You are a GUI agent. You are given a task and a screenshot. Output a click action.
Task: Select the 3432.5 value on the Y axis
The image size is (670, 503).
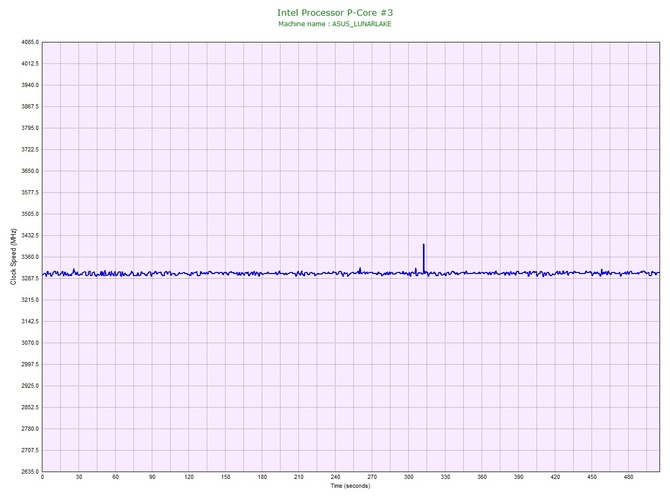(x=30, y=235)
